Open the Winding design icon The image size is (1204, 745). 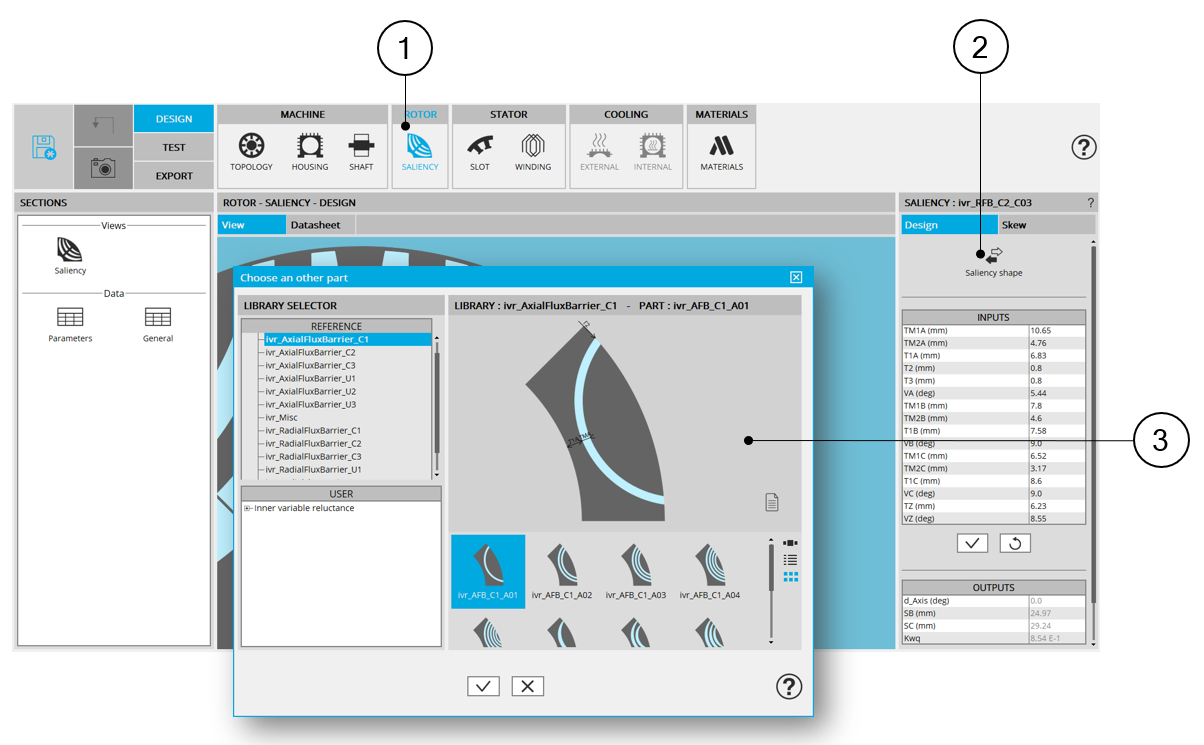(533, 150)
